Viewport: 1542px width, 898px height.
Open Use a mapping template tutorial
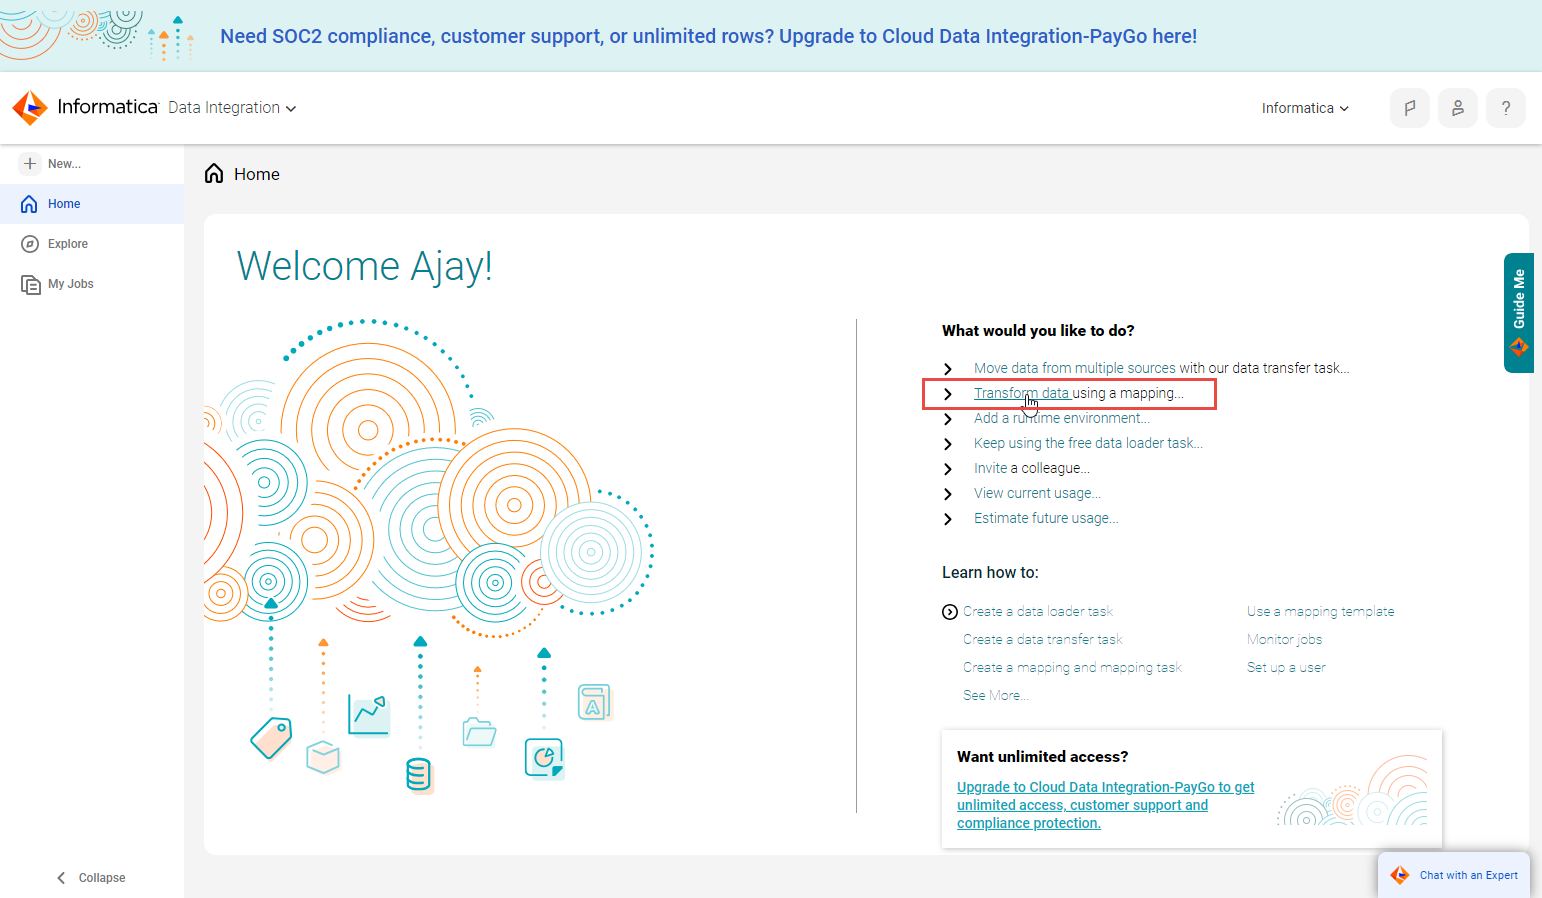click(1320, 611)
